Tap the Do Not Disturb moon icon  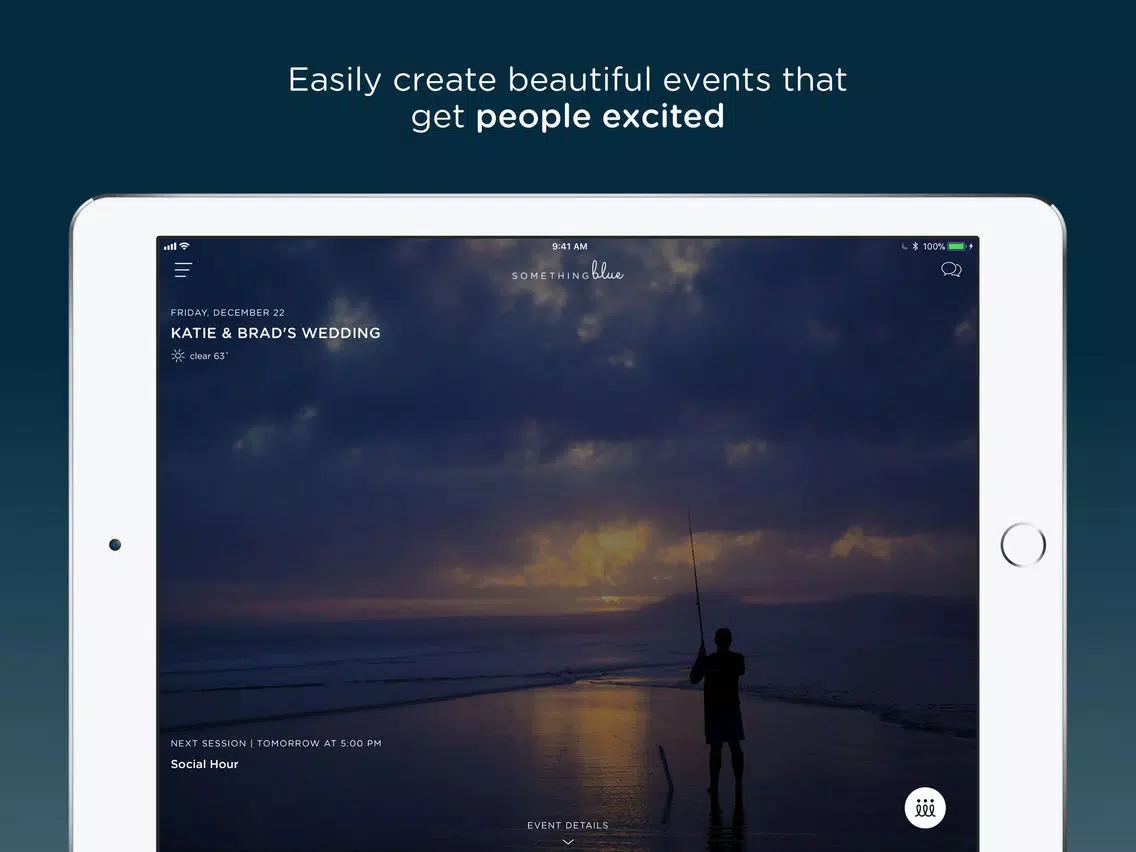(904, 246)
